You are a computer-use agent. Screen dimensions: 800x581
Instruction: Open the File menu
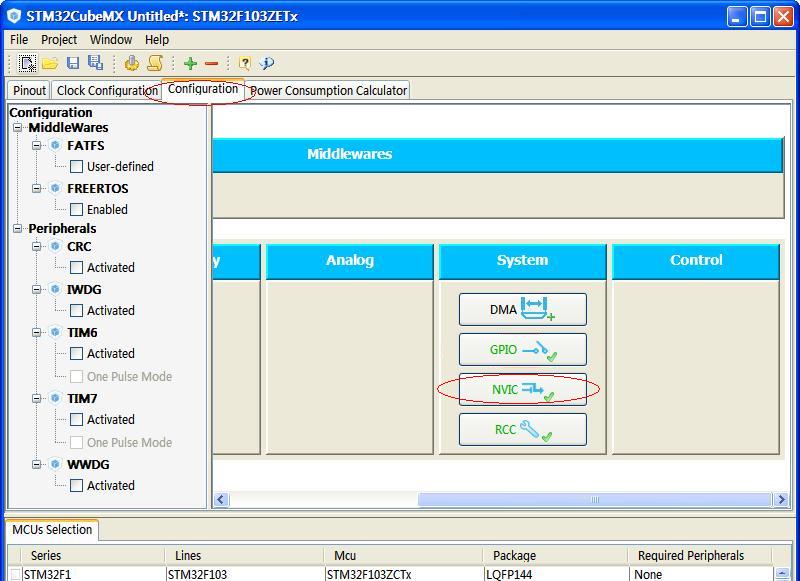[x=19, y=40]
